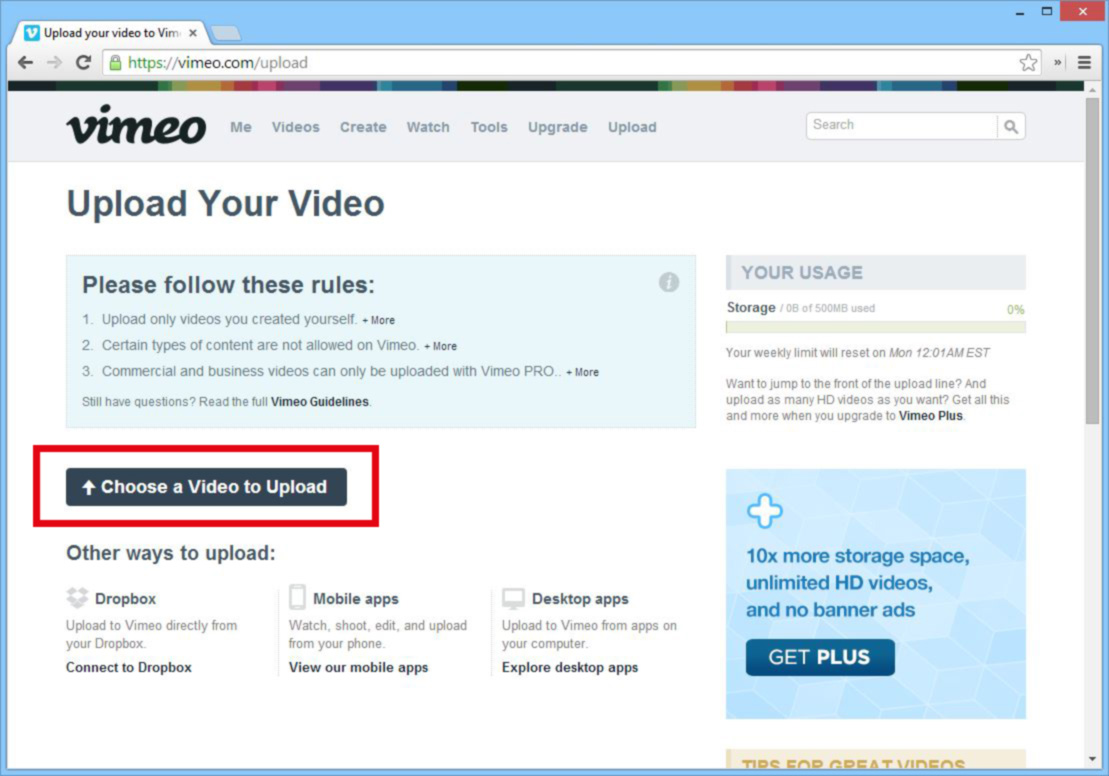Maximize the browser window
This screenshot has height=776, width=1109.
1047,11
